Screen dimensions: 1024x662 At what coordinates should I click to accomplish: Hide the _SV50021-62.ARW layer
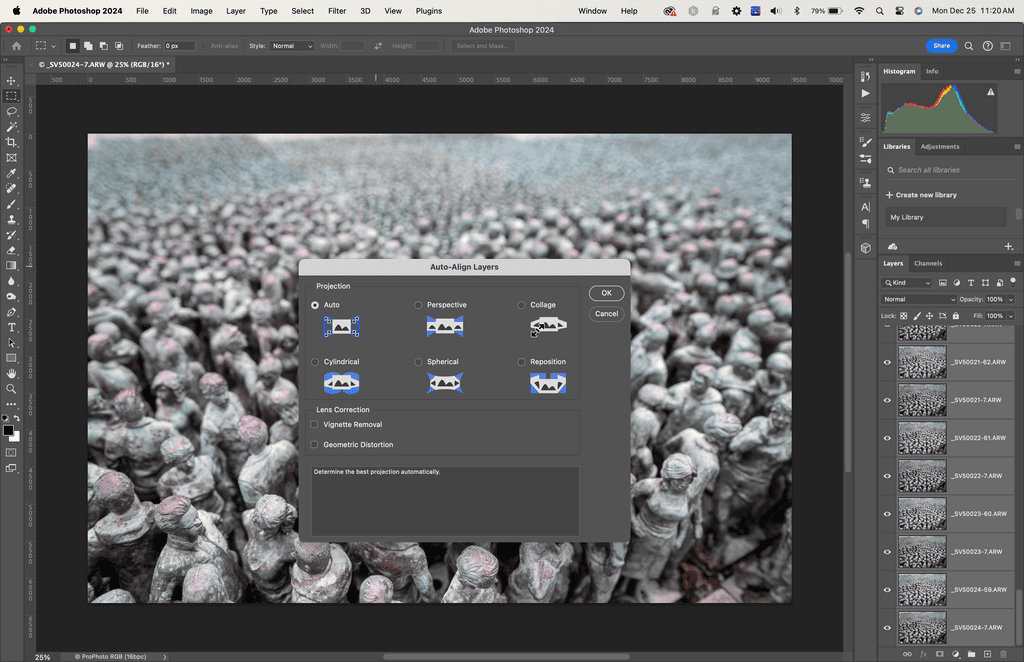point(887,362)
